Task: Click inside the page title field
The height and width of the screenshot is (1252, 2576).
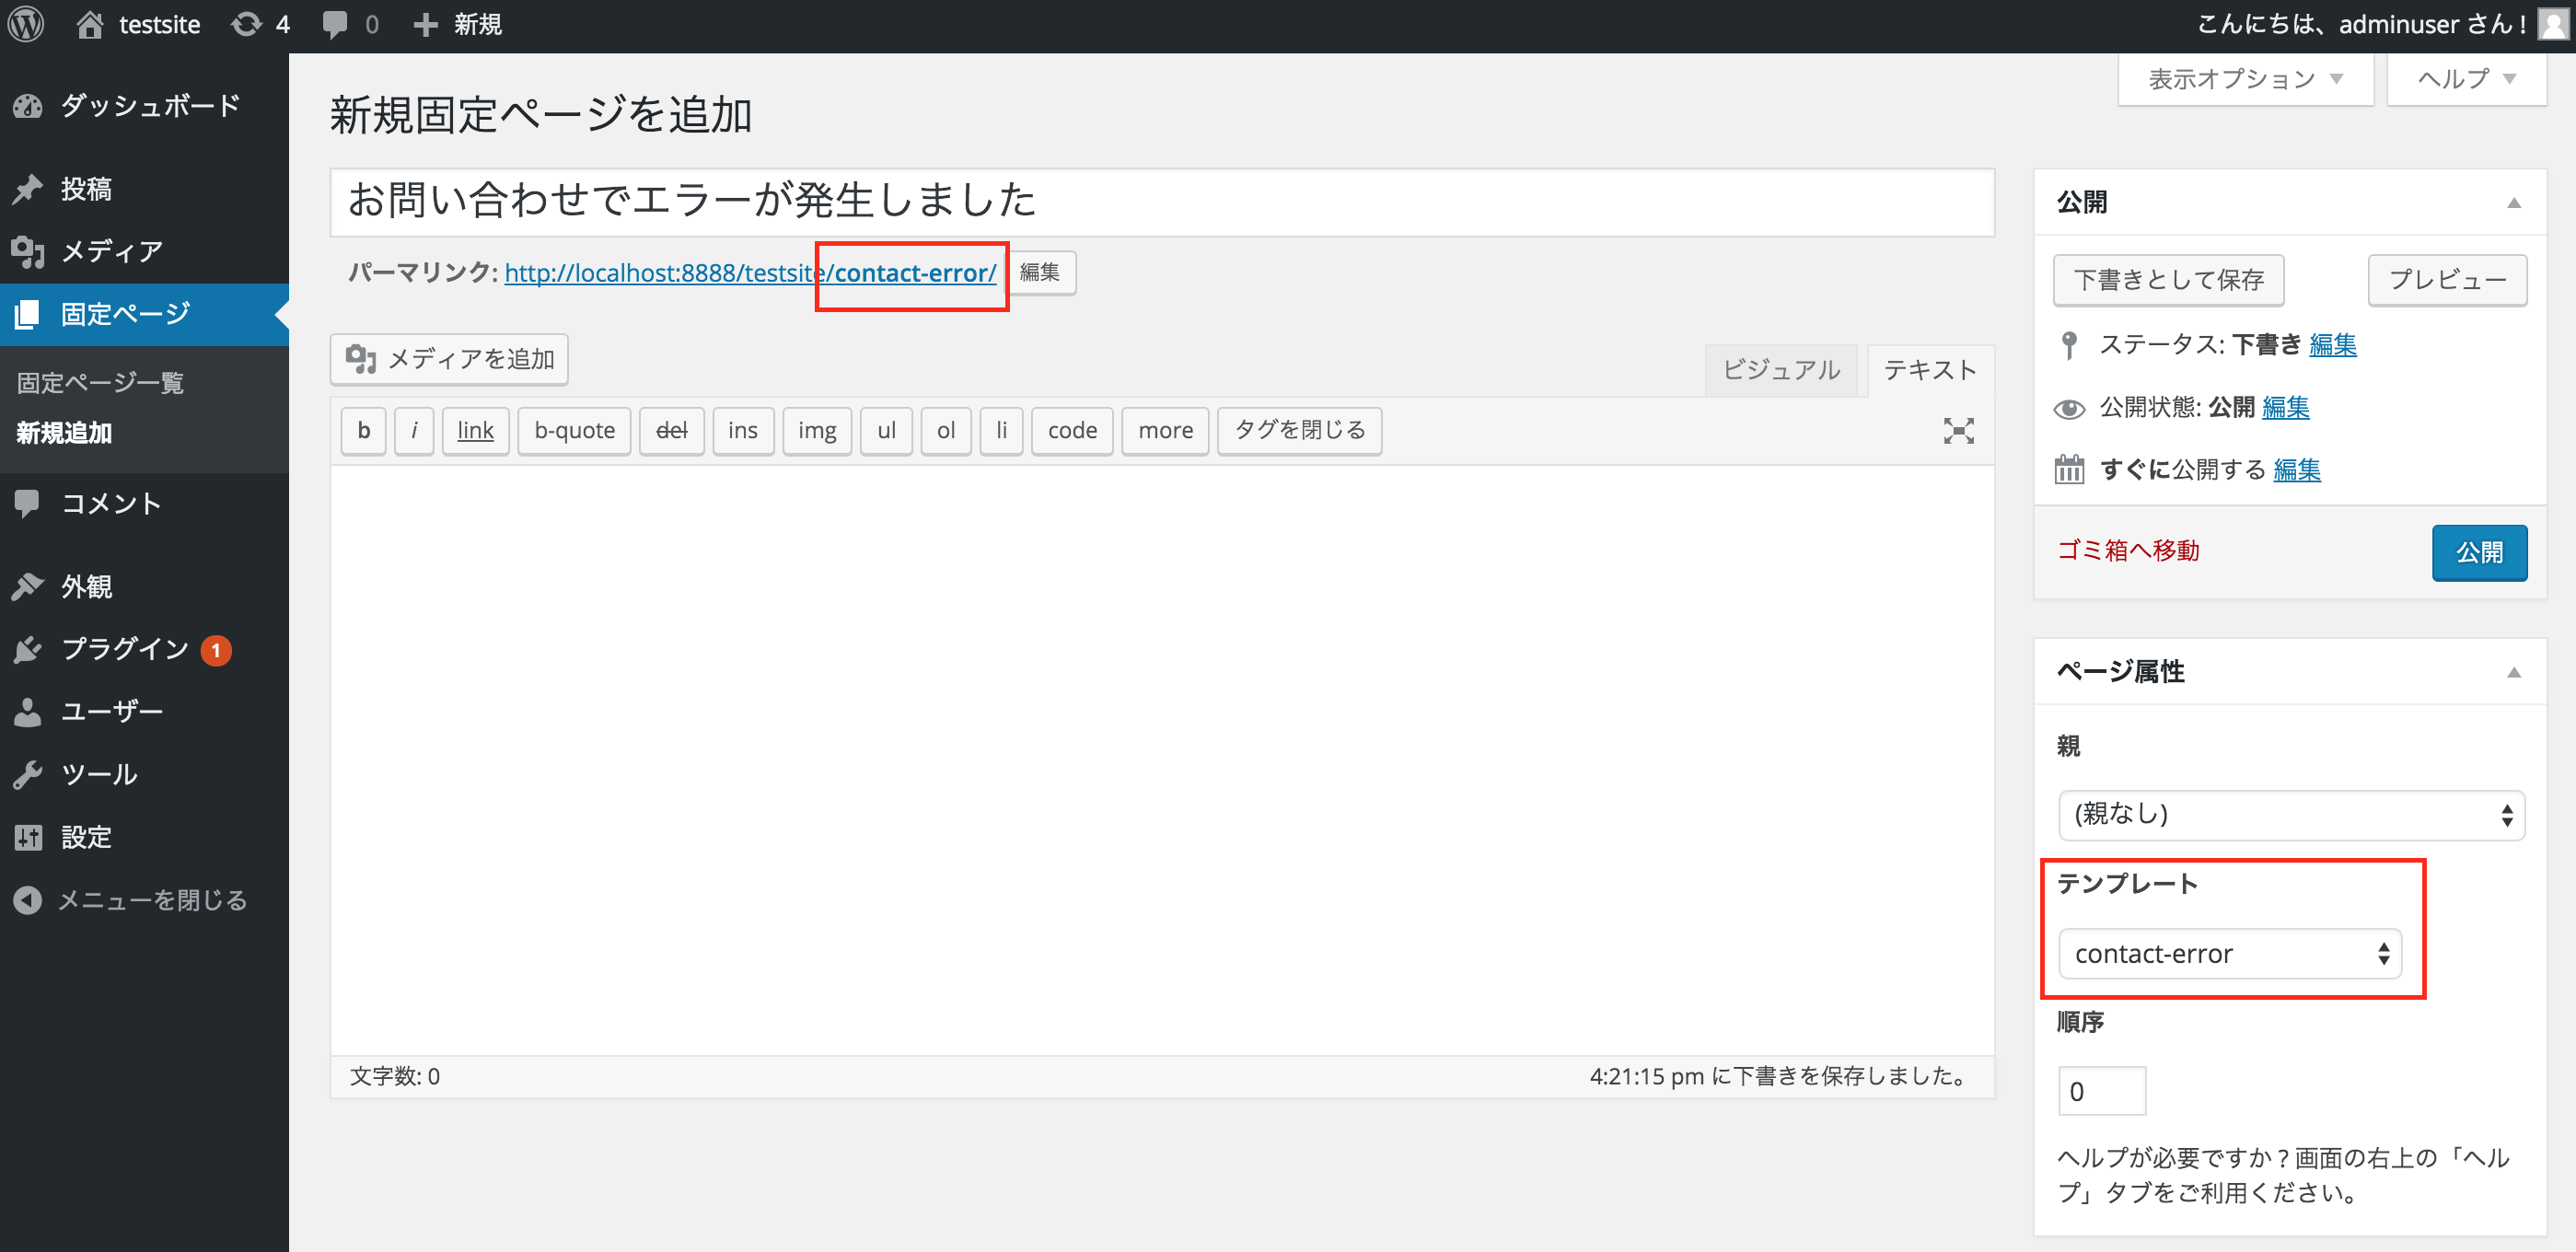Action: click(x=1160, y=201)
